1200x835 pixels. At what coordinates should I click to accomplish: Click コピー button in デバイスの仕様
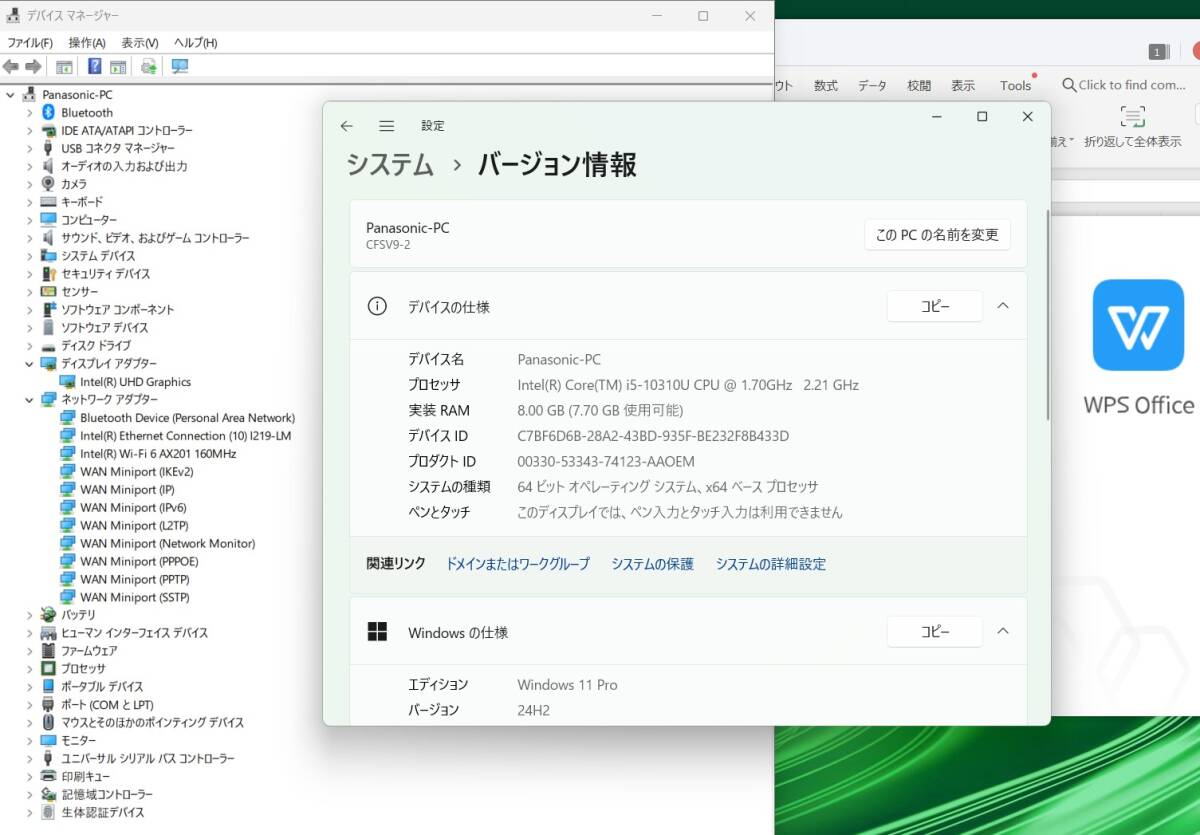935,306
